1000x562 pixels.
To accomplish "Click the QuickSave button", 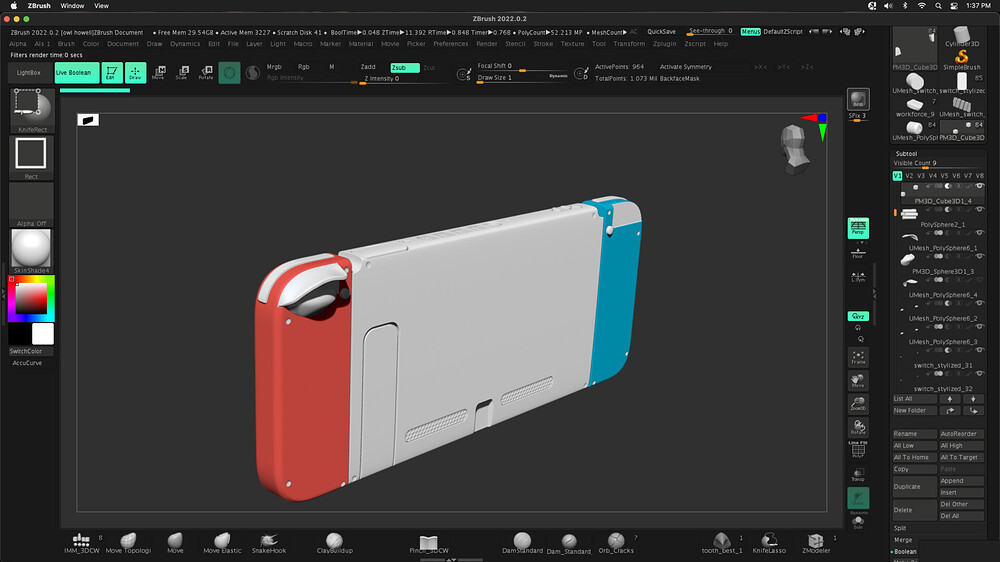I will pyautogui.click(x=661, y=31).
